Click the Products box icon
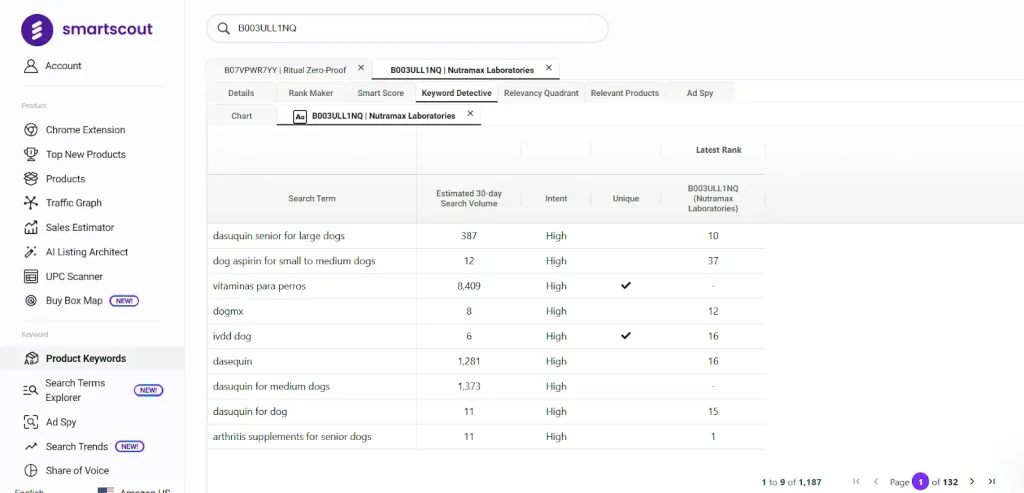 (30, 178)
